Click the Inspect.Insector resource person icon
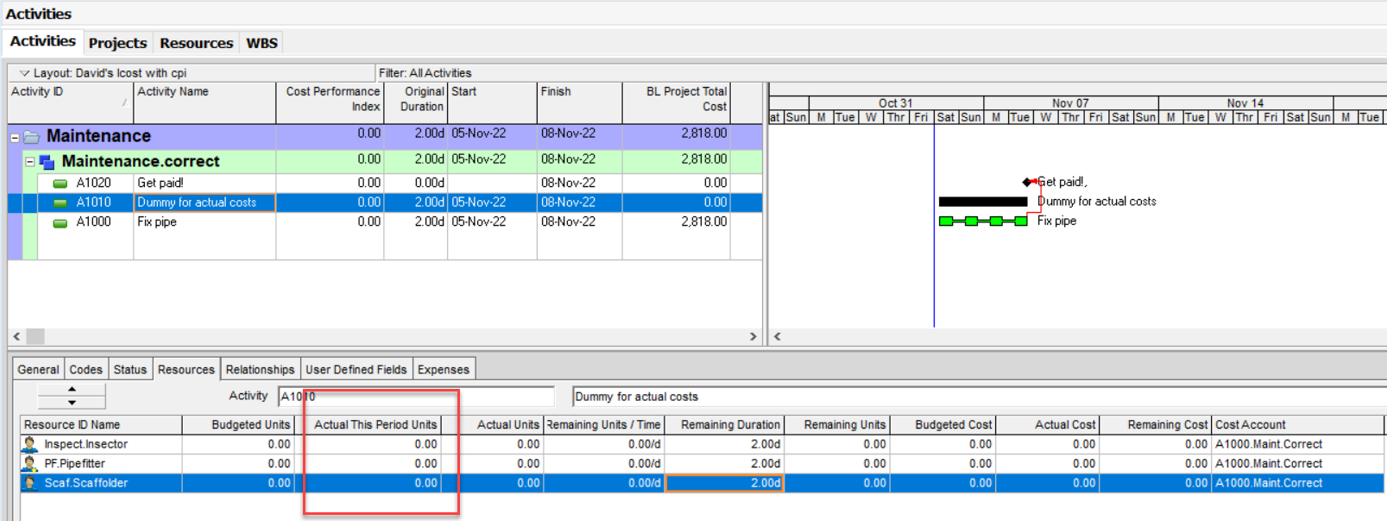This screenshot has width=1387, height=521. click(x=31, y=444)
